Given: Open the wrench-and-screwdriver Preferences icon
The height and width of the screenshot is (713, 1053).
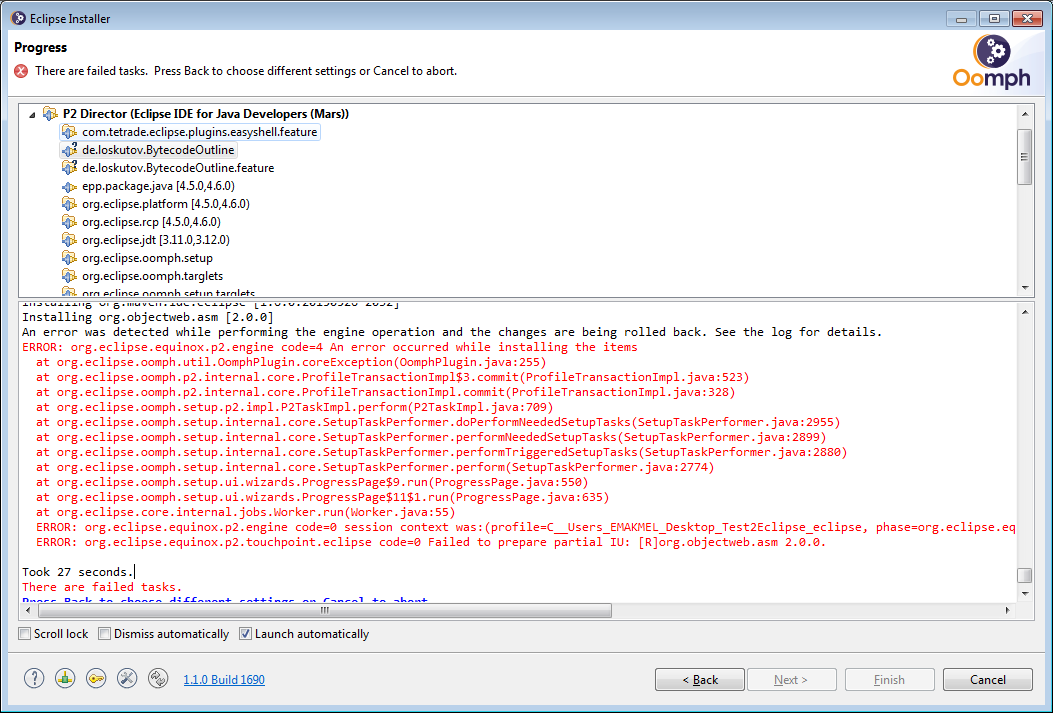Looking at the screenshot, I should pyautogui.click(x=127, y=678).
